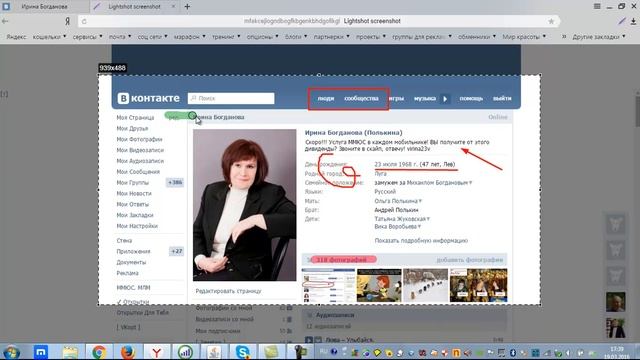Open Мои Настройки in left menu
640x360 pixels.
(137, 226)
